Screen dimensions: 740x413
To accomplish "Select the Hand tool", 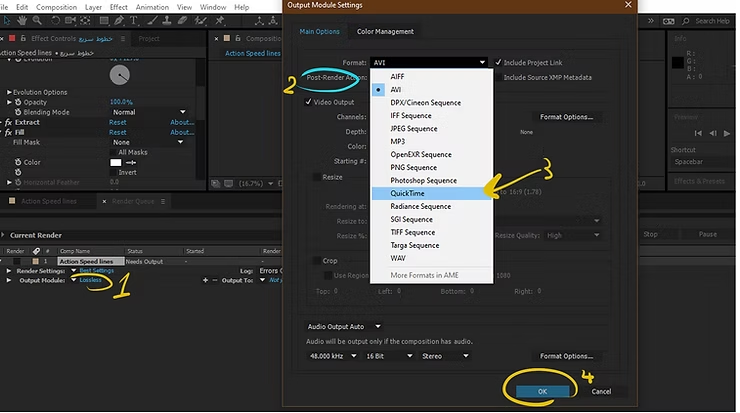I will tap(22, 20).
